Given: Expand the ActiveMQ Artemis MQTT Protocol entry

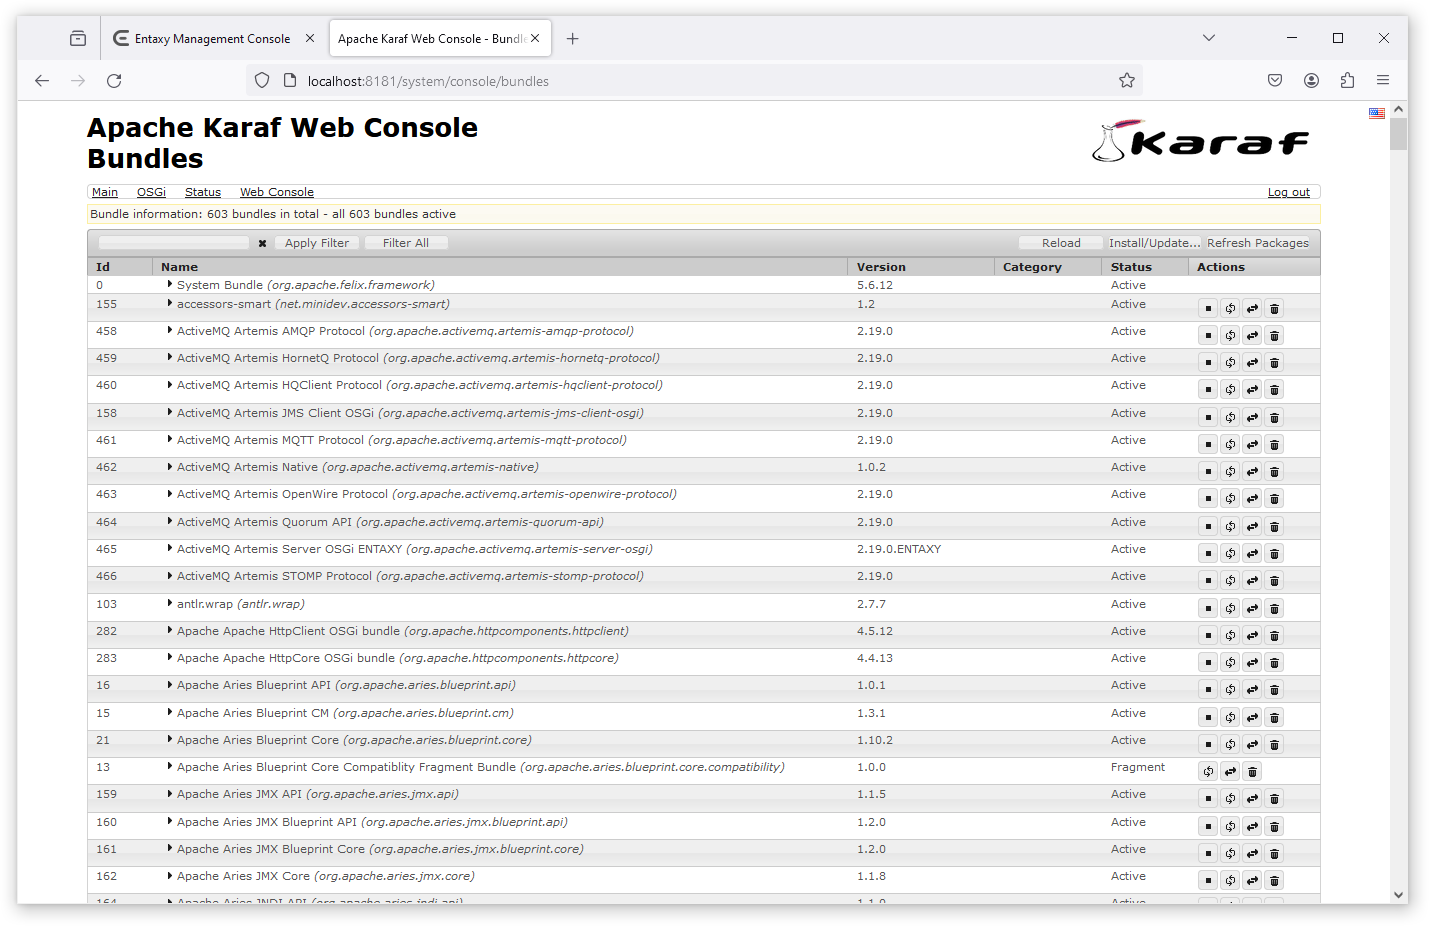Looking at the screenshot, I should pos(169,439).
